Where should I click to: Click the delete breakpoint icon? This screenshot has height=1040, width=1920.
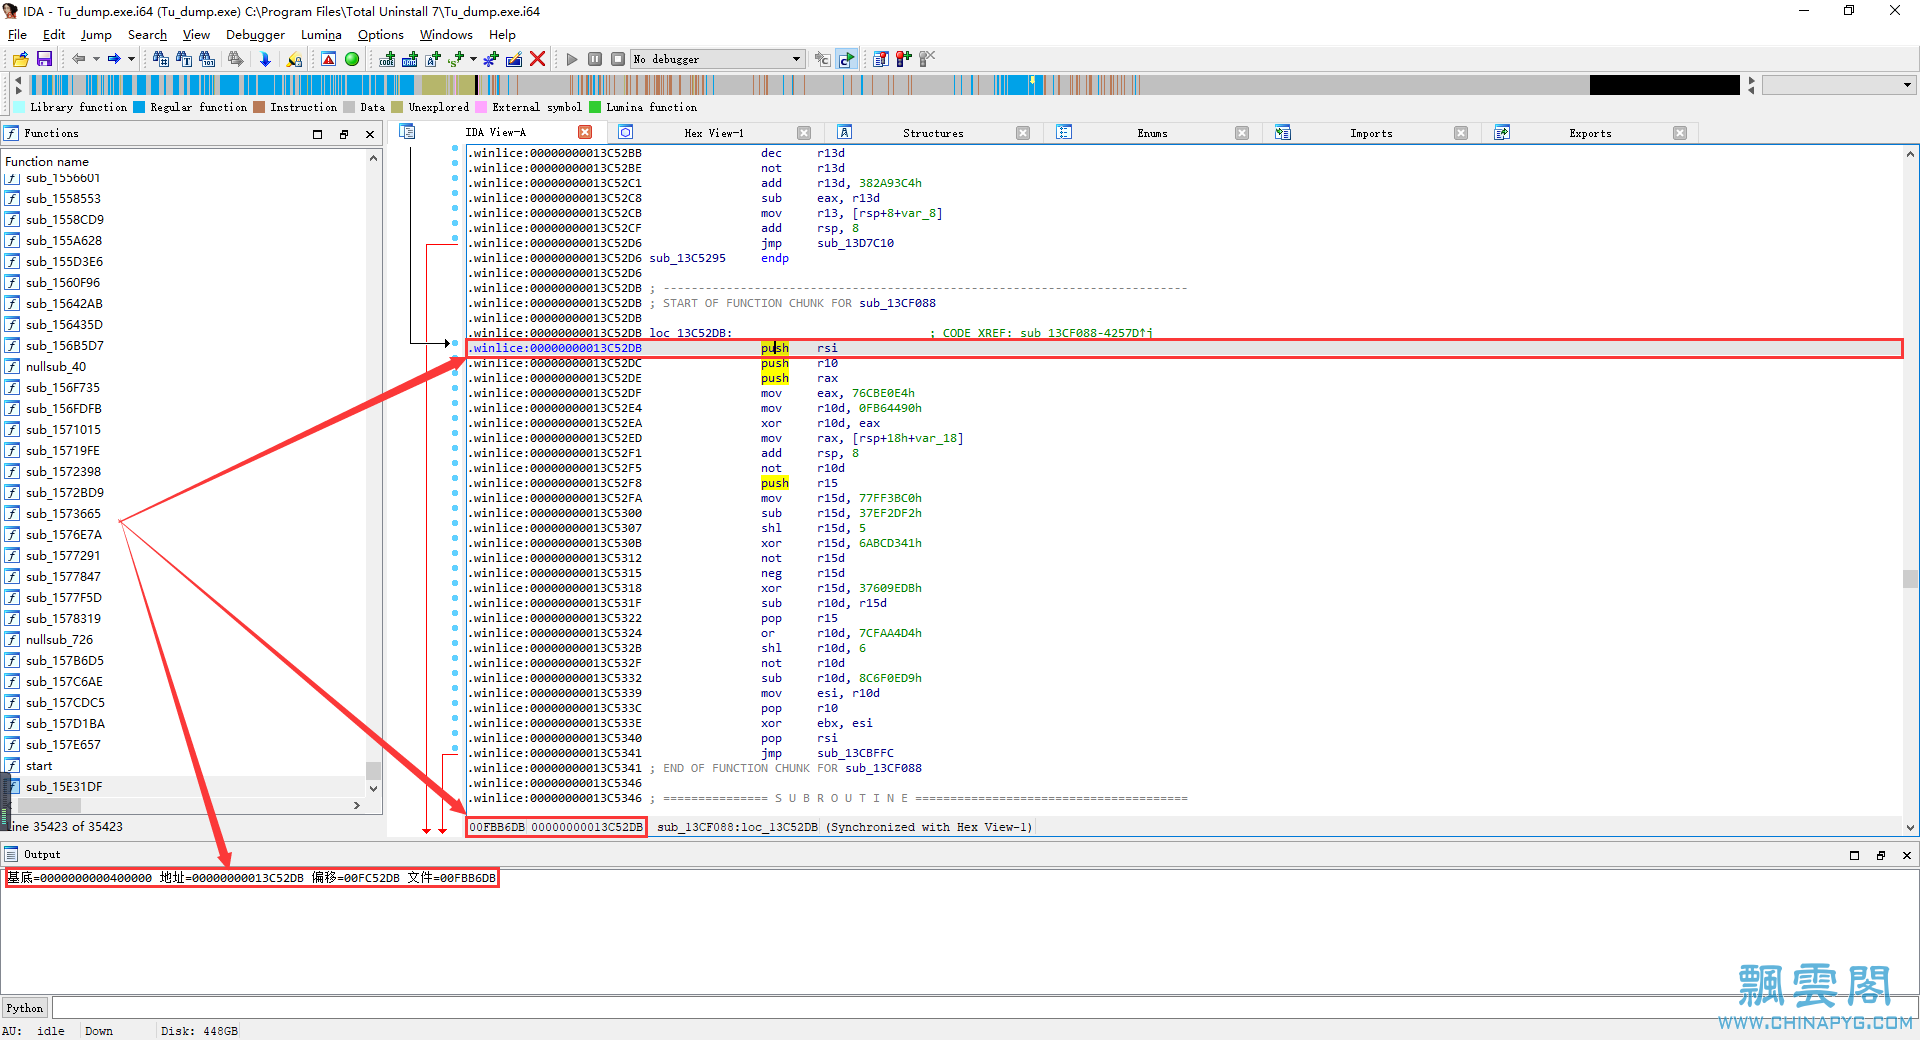pyautogui.click(x=927, y=59)
